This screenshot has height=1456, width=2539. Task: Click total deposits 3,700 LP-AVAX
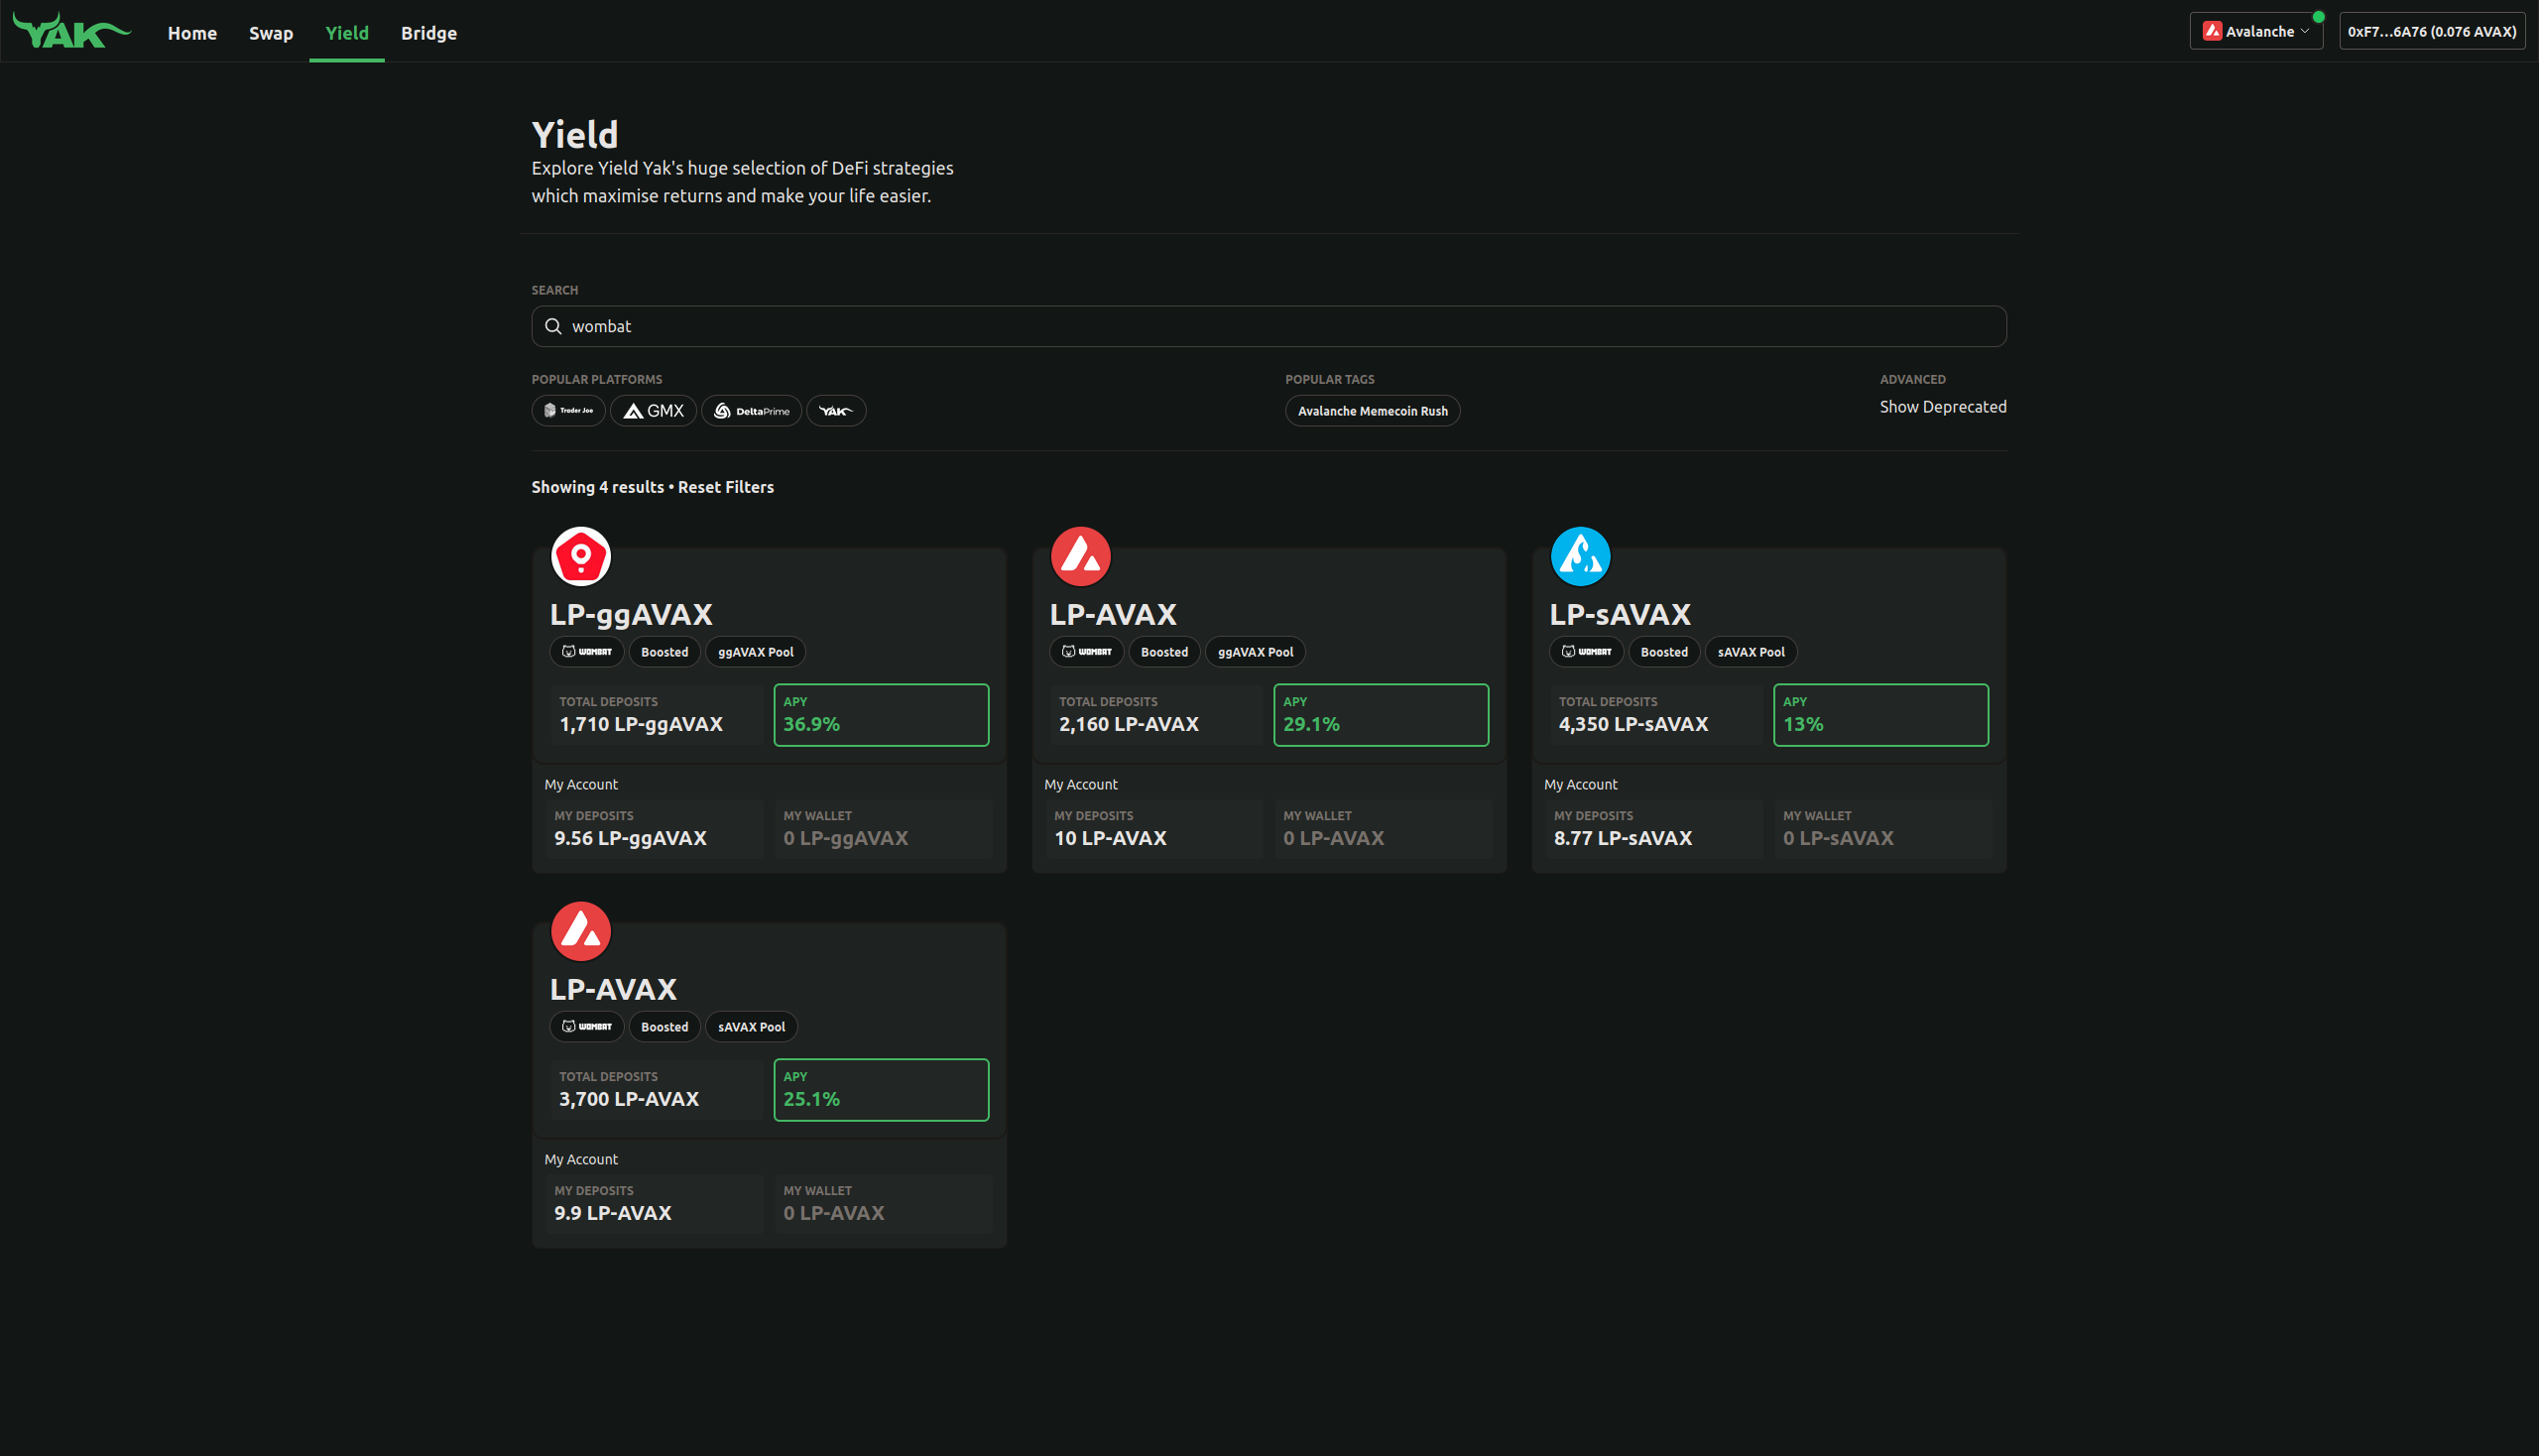coord(656,1090)
